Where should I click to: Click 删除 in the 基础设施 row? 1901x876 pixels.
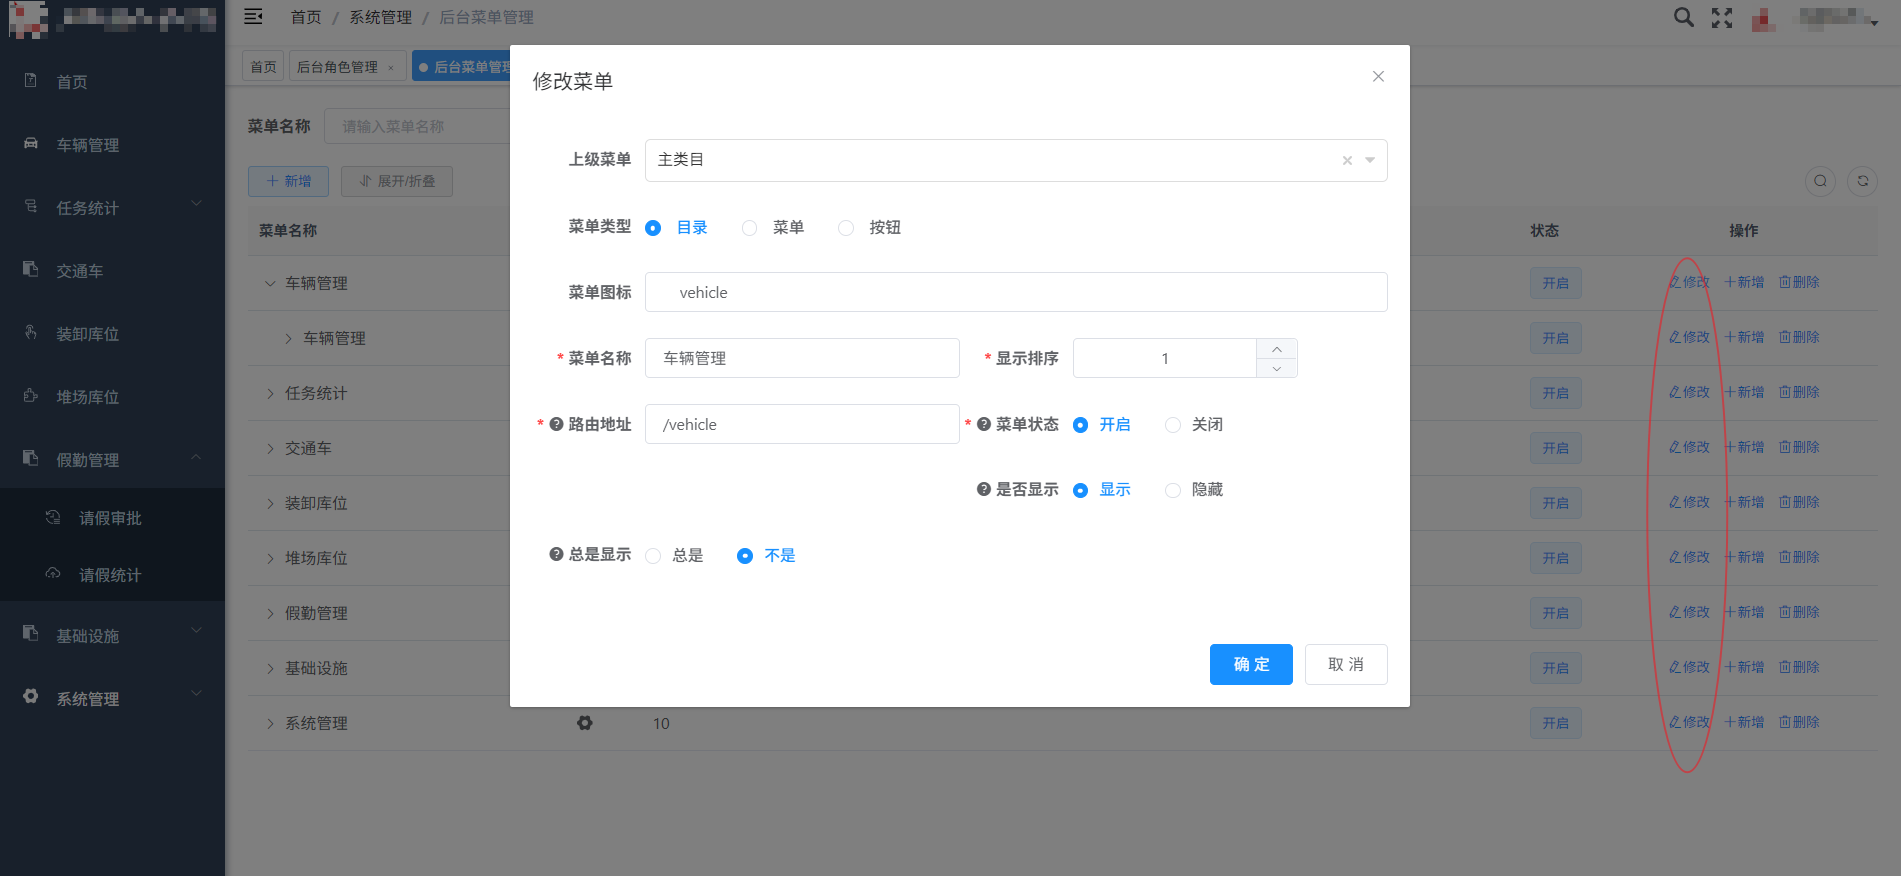click(1799, 667)
